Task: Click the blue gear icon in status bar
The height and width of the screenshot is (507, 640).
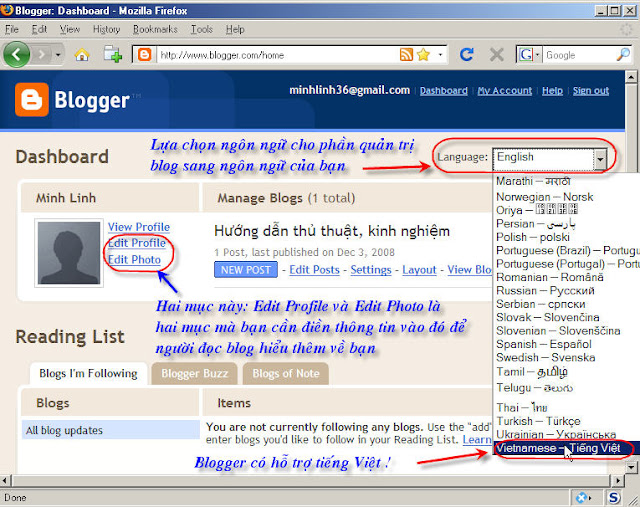Action: [583, 498]
